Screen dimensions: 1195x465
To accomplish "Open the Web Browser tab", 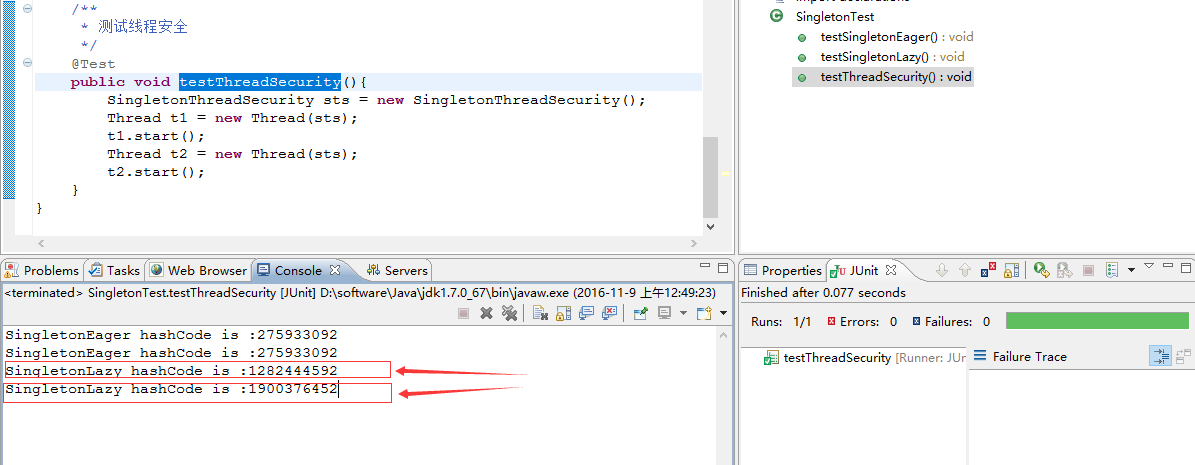I will [x=200, y=271].
